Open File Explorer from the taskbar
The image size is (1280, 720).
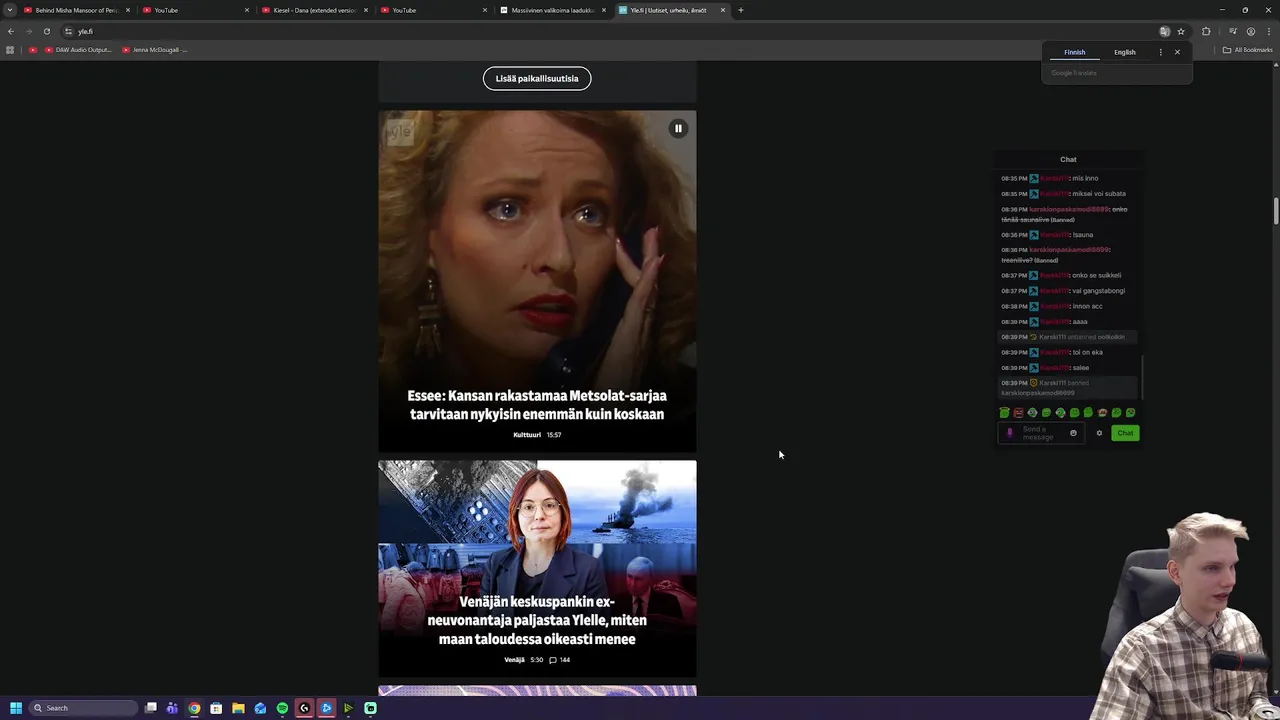point(238,708)
